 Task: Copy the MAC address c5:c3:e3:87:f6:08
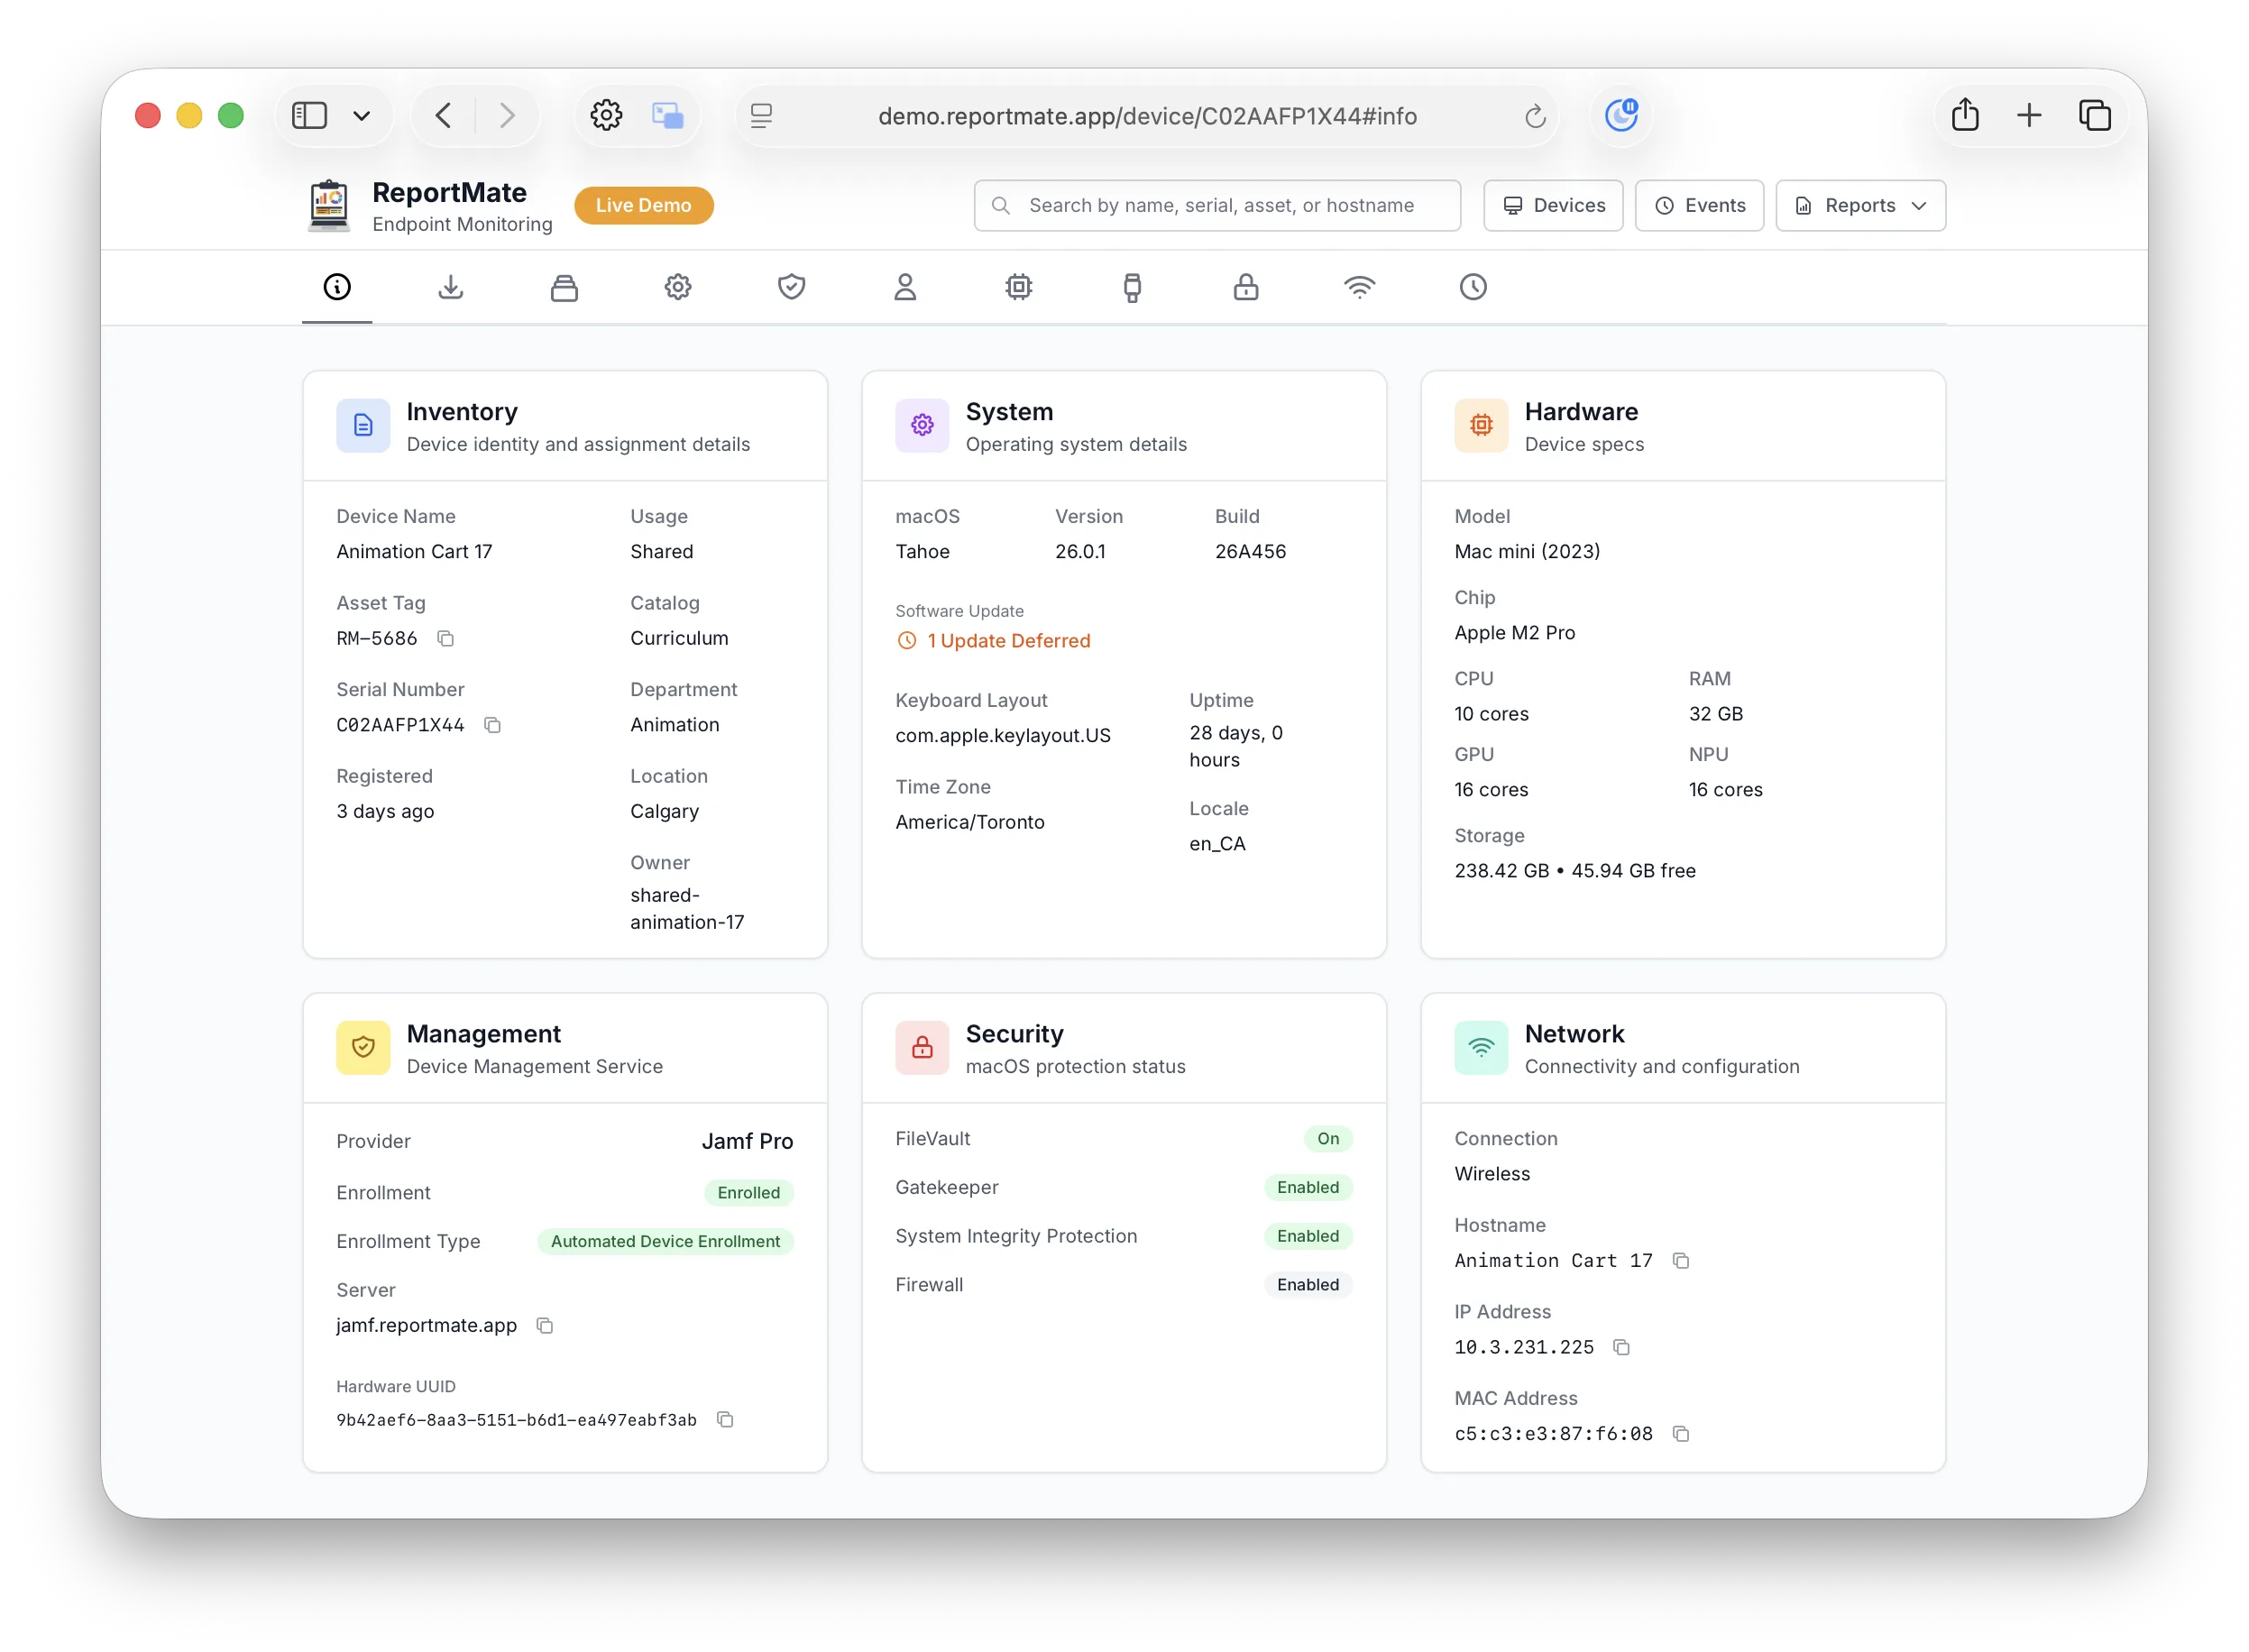1681,1434
